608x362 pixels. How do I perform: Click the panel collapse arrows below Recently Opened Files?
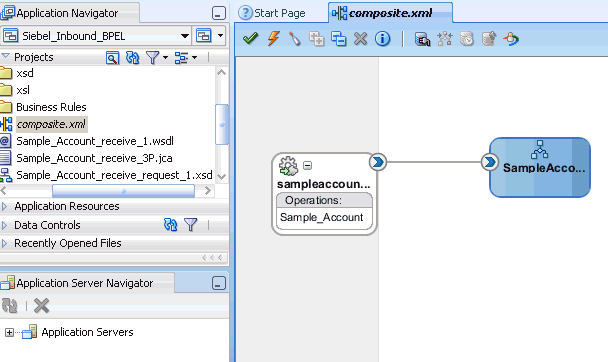(x=212, y=258)
